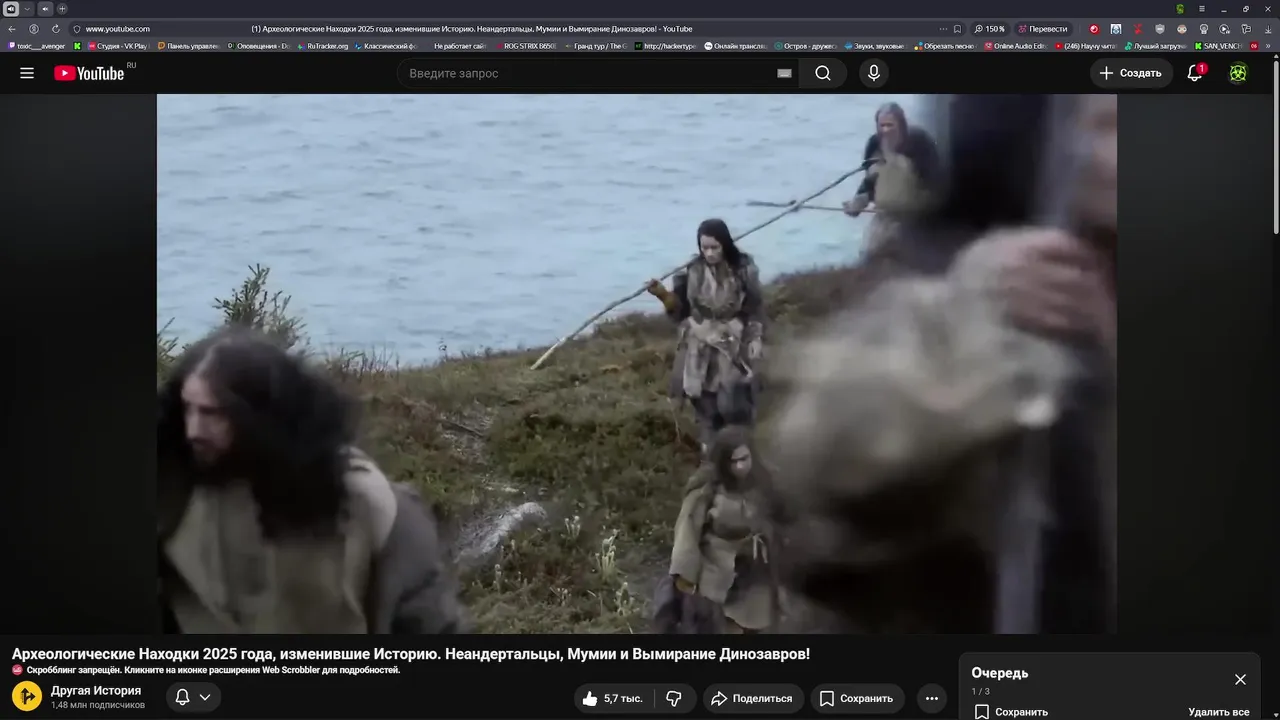This screenshot has height=720, width=1280.
Task: Open the YouTube guide hamburger menu
Action: [27, 73]
